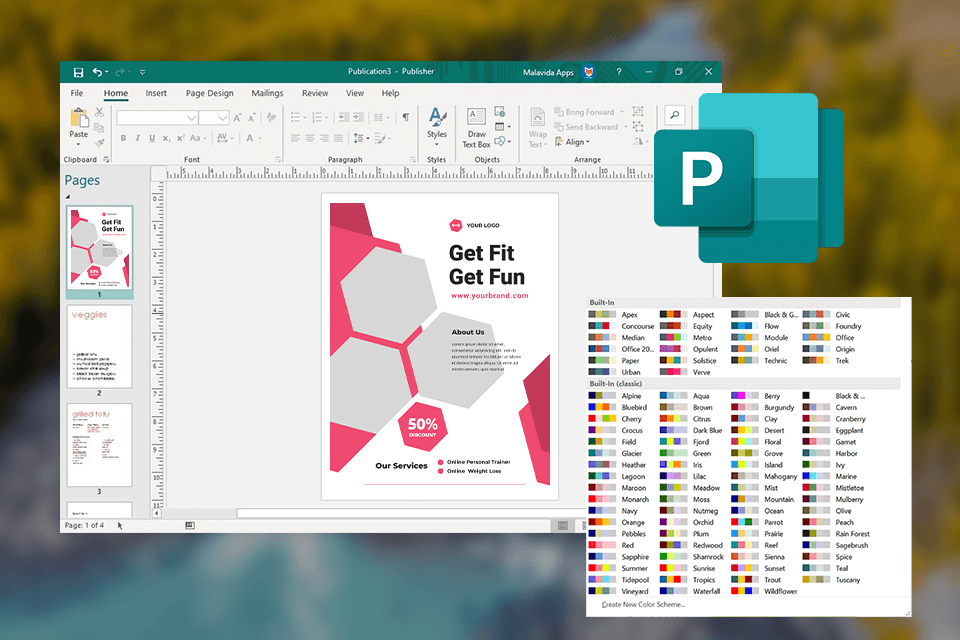Toggle bold formatting
The width and height of the screenshot is (960, 640).
[123, 138]
